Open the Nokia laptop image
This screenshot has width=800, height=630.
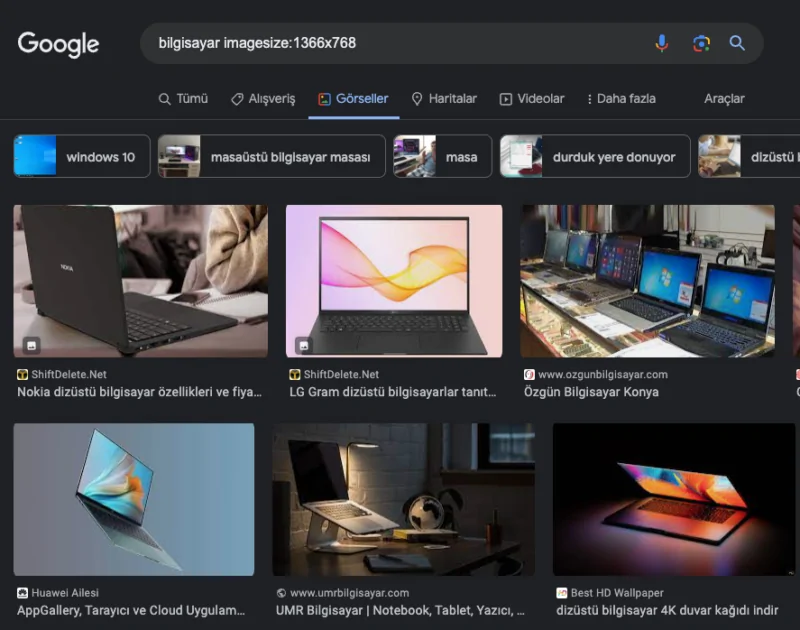coord(141,281)
